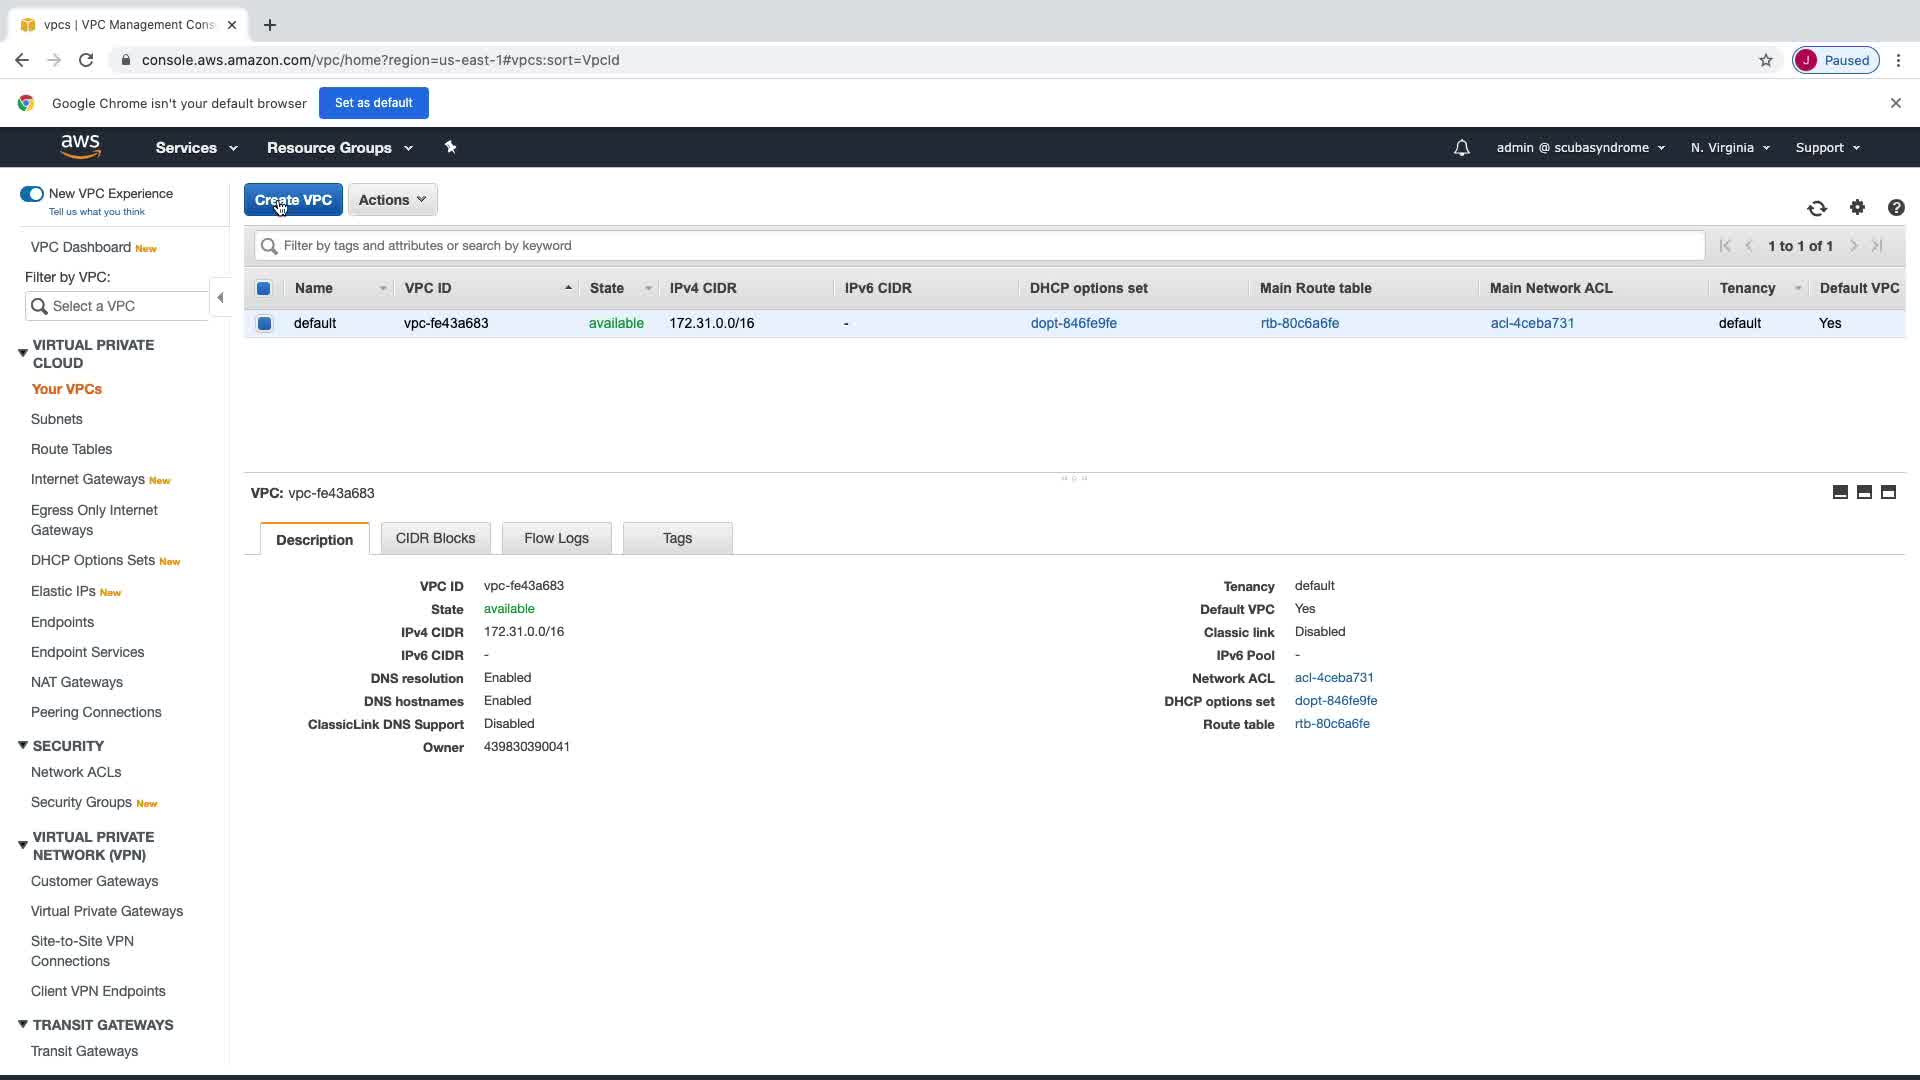Bookmark page with the star icon
Screen dimensions: 1920x1080
point(1766,60)
